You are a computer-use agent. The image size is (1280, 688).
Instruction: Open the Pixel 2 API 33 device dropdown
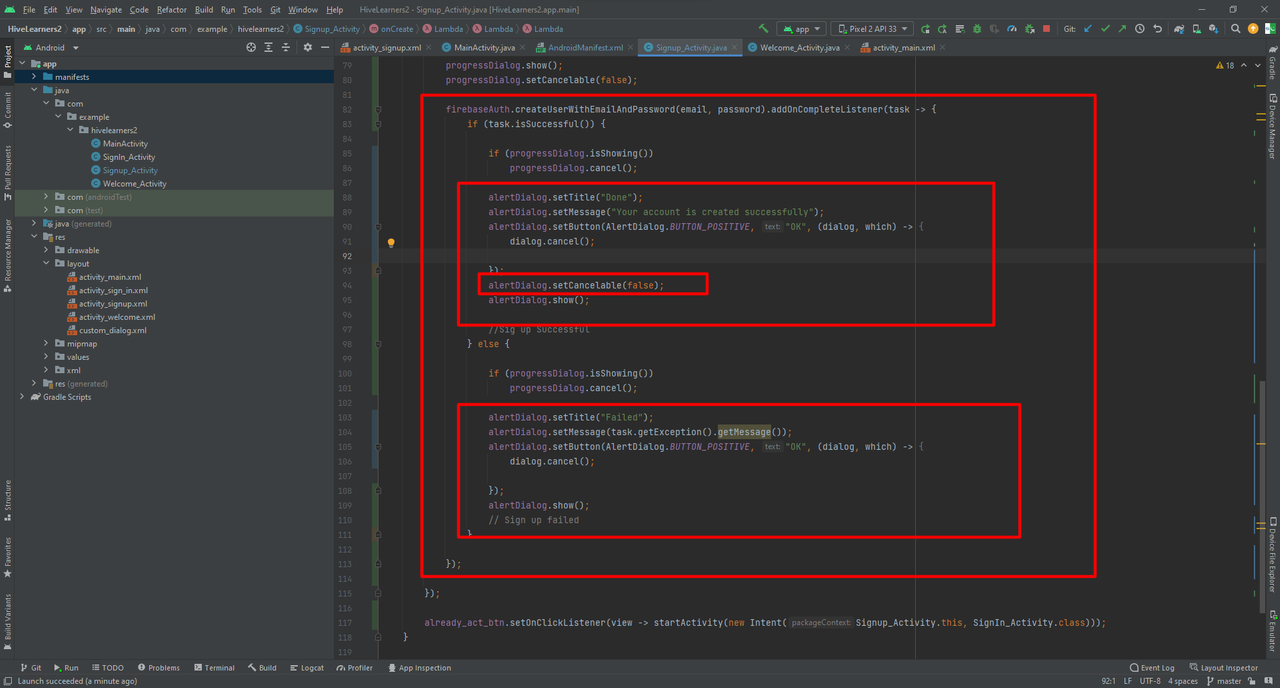click(x=872, y=29)
